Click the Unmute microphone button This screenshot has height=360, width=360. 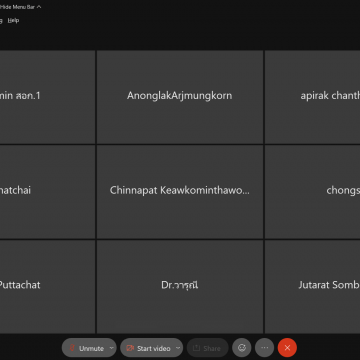pyautogui.click(x=86, y=348)
